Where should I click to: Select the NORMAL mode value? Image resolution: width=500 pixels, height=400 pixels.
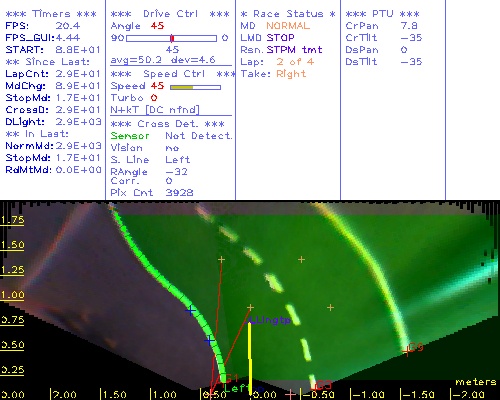(288, 26)
